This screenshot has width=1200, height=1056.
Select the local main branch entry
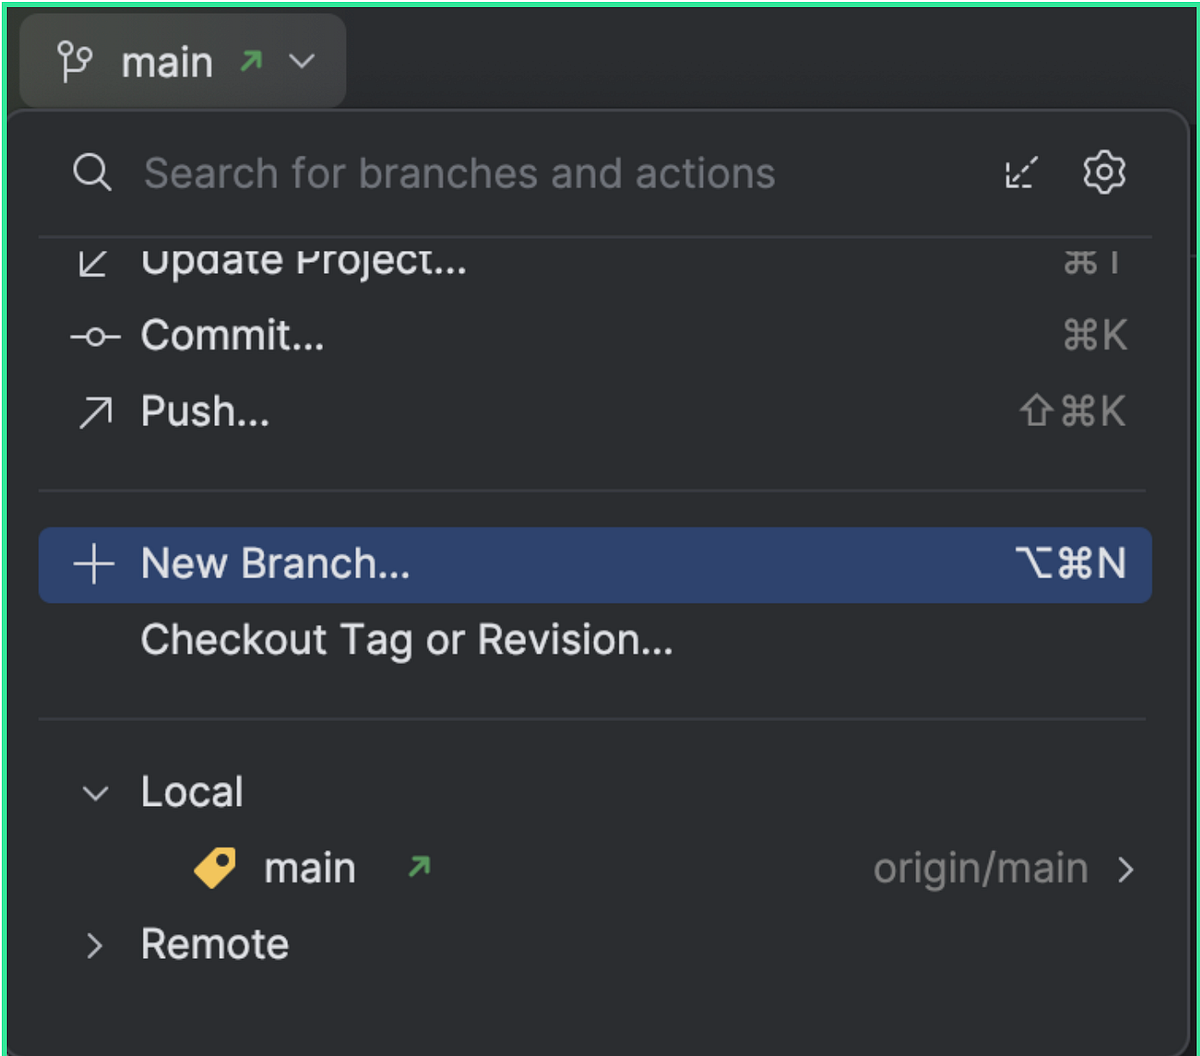(595, 868)
